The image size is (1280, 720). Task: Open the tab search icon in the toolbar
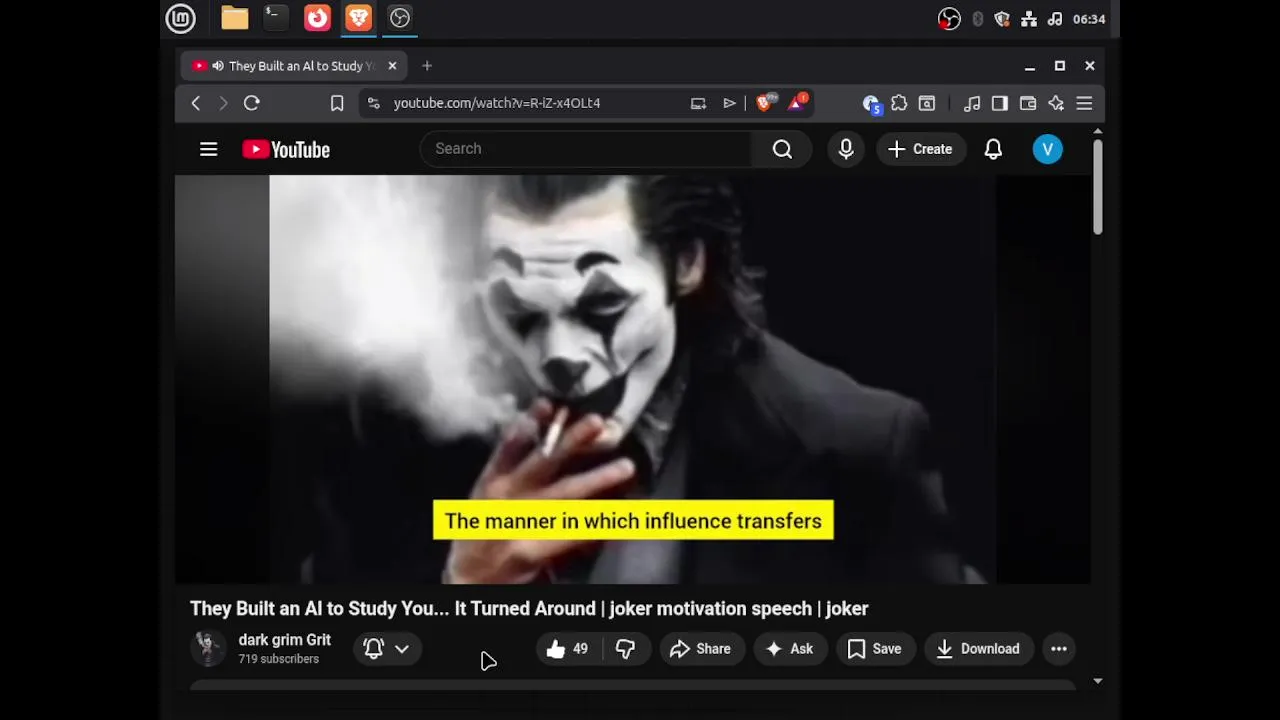point(927,103)
